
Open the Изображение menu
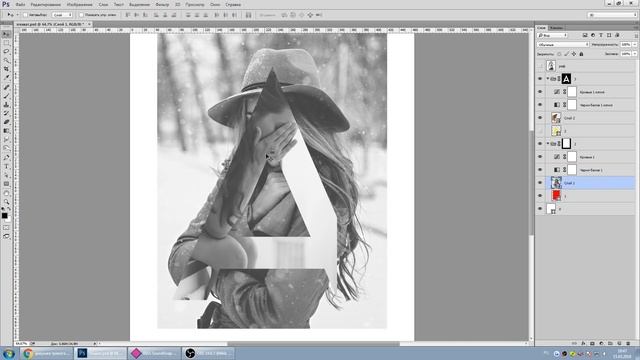(x=80, y=4)
